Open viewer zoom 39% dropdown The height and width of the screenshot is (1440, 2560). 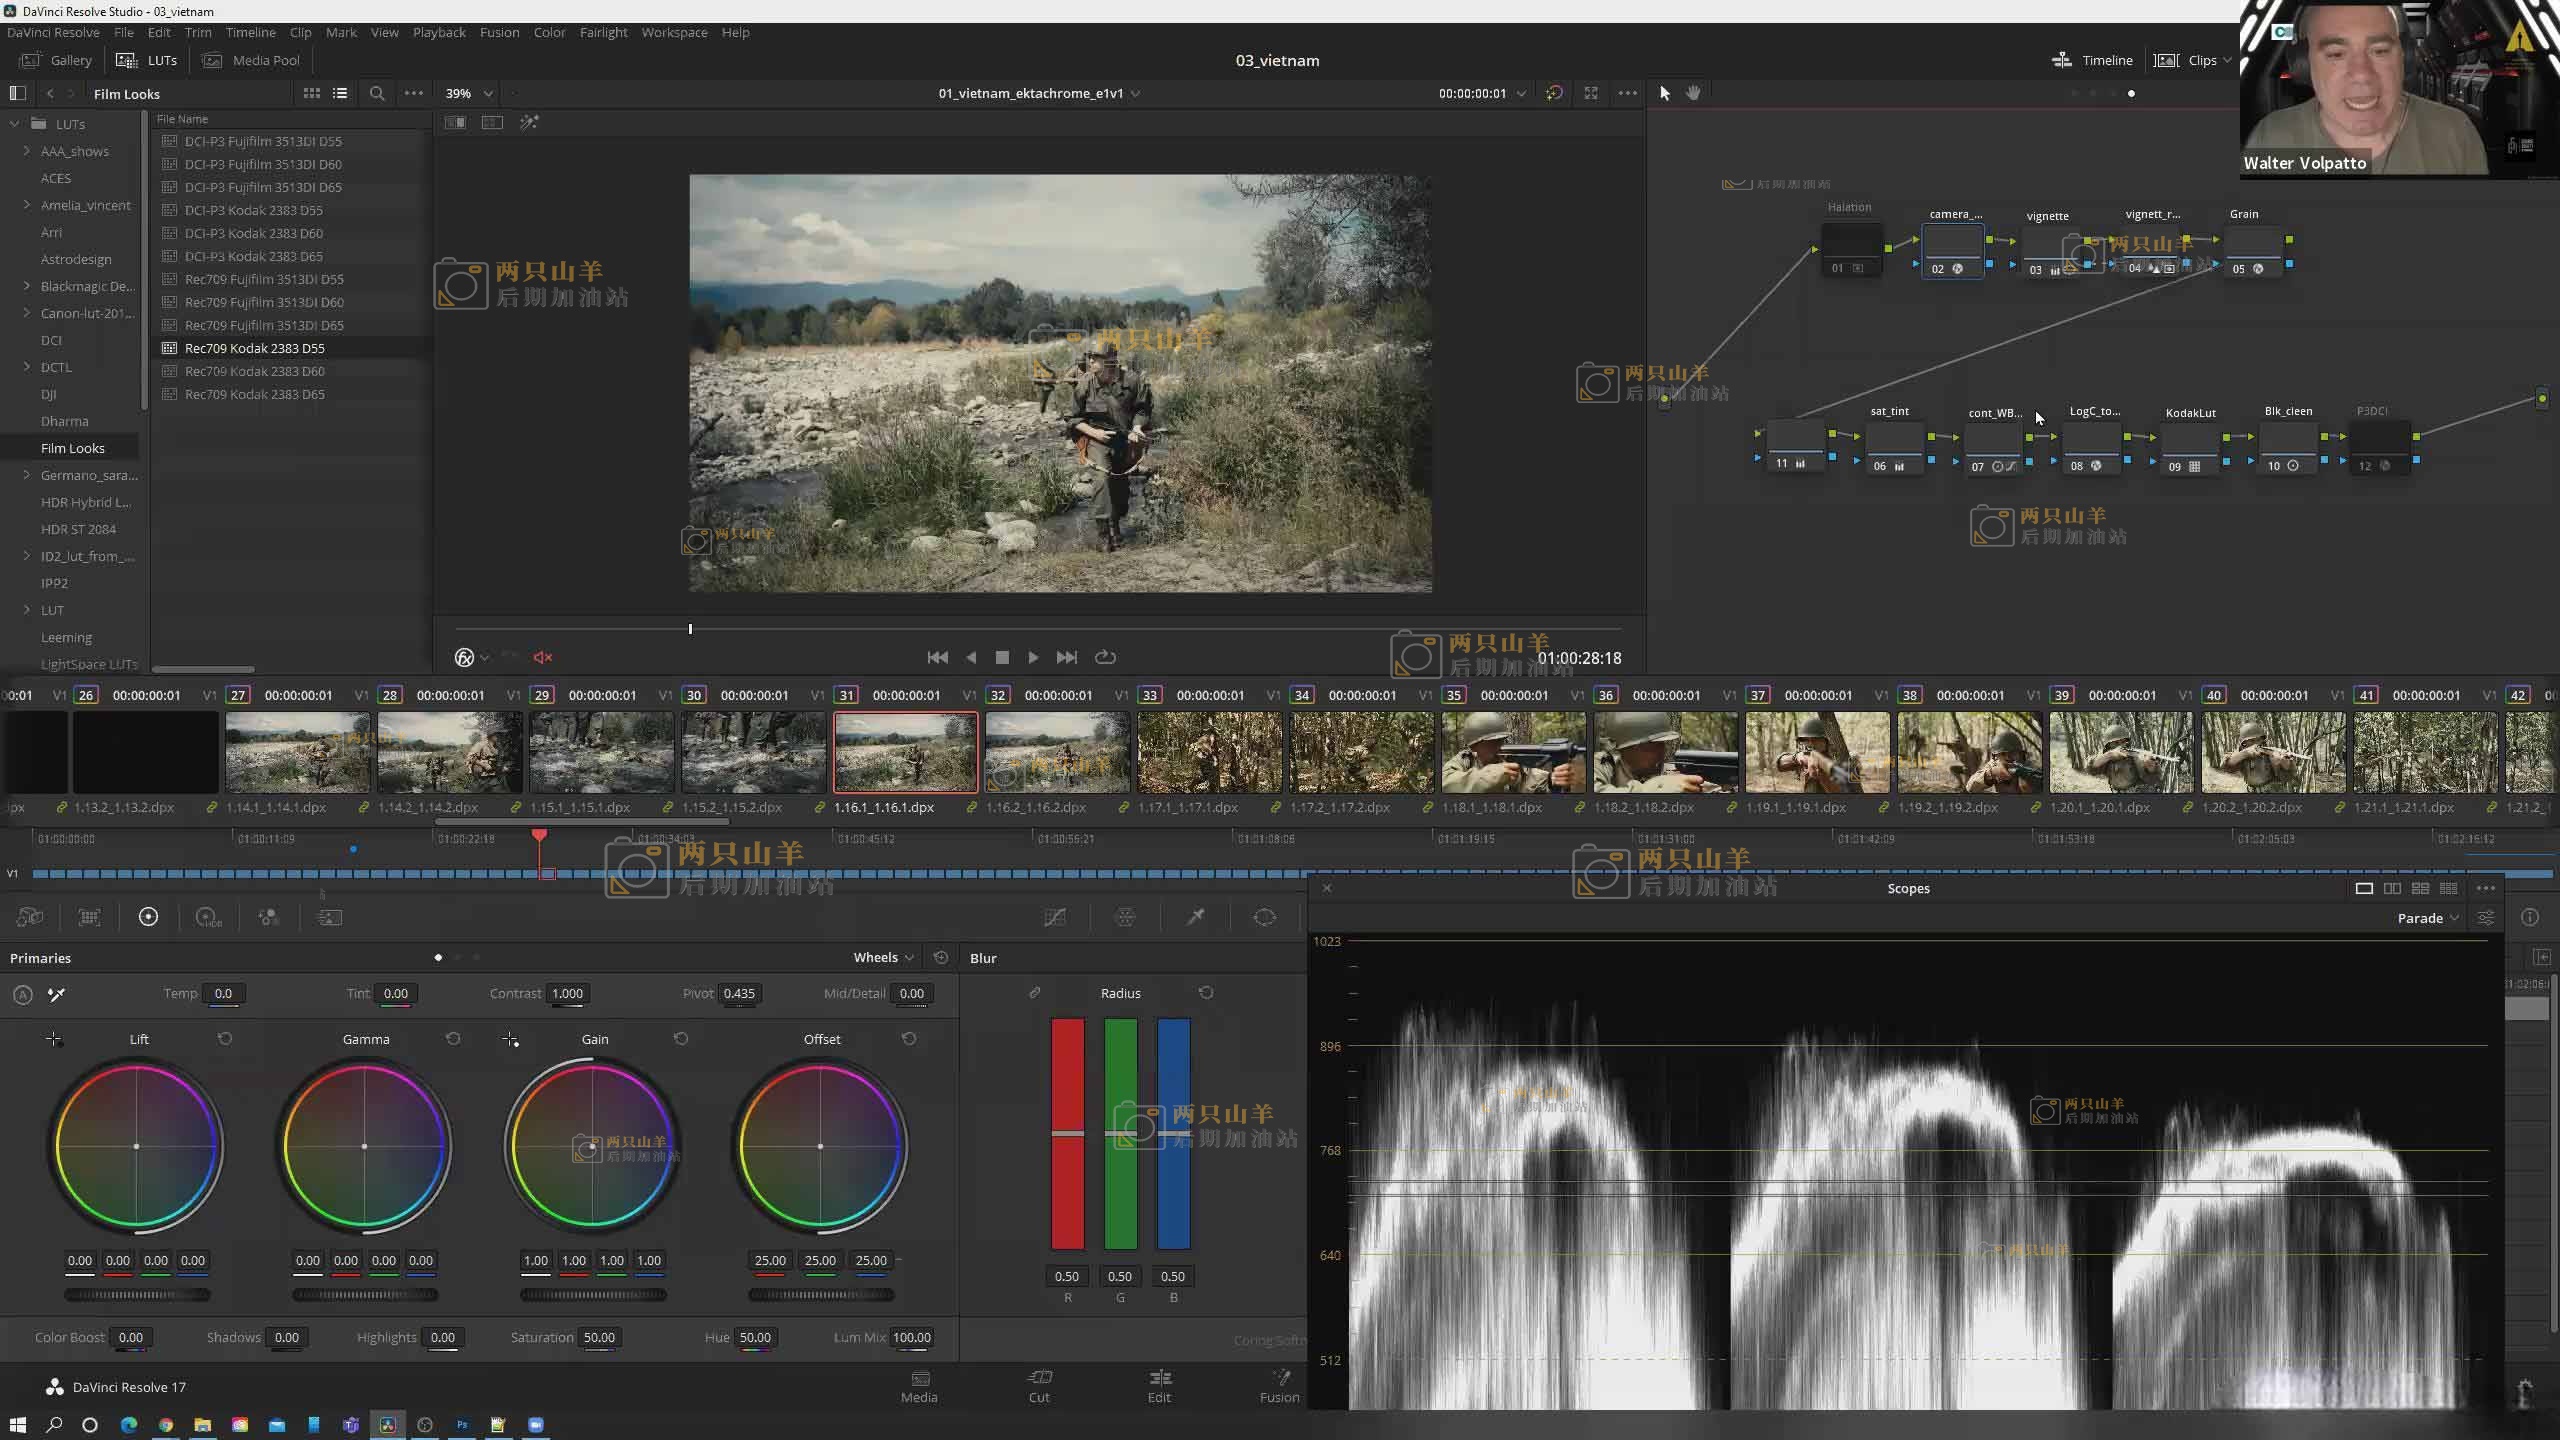tap(468, 93)
